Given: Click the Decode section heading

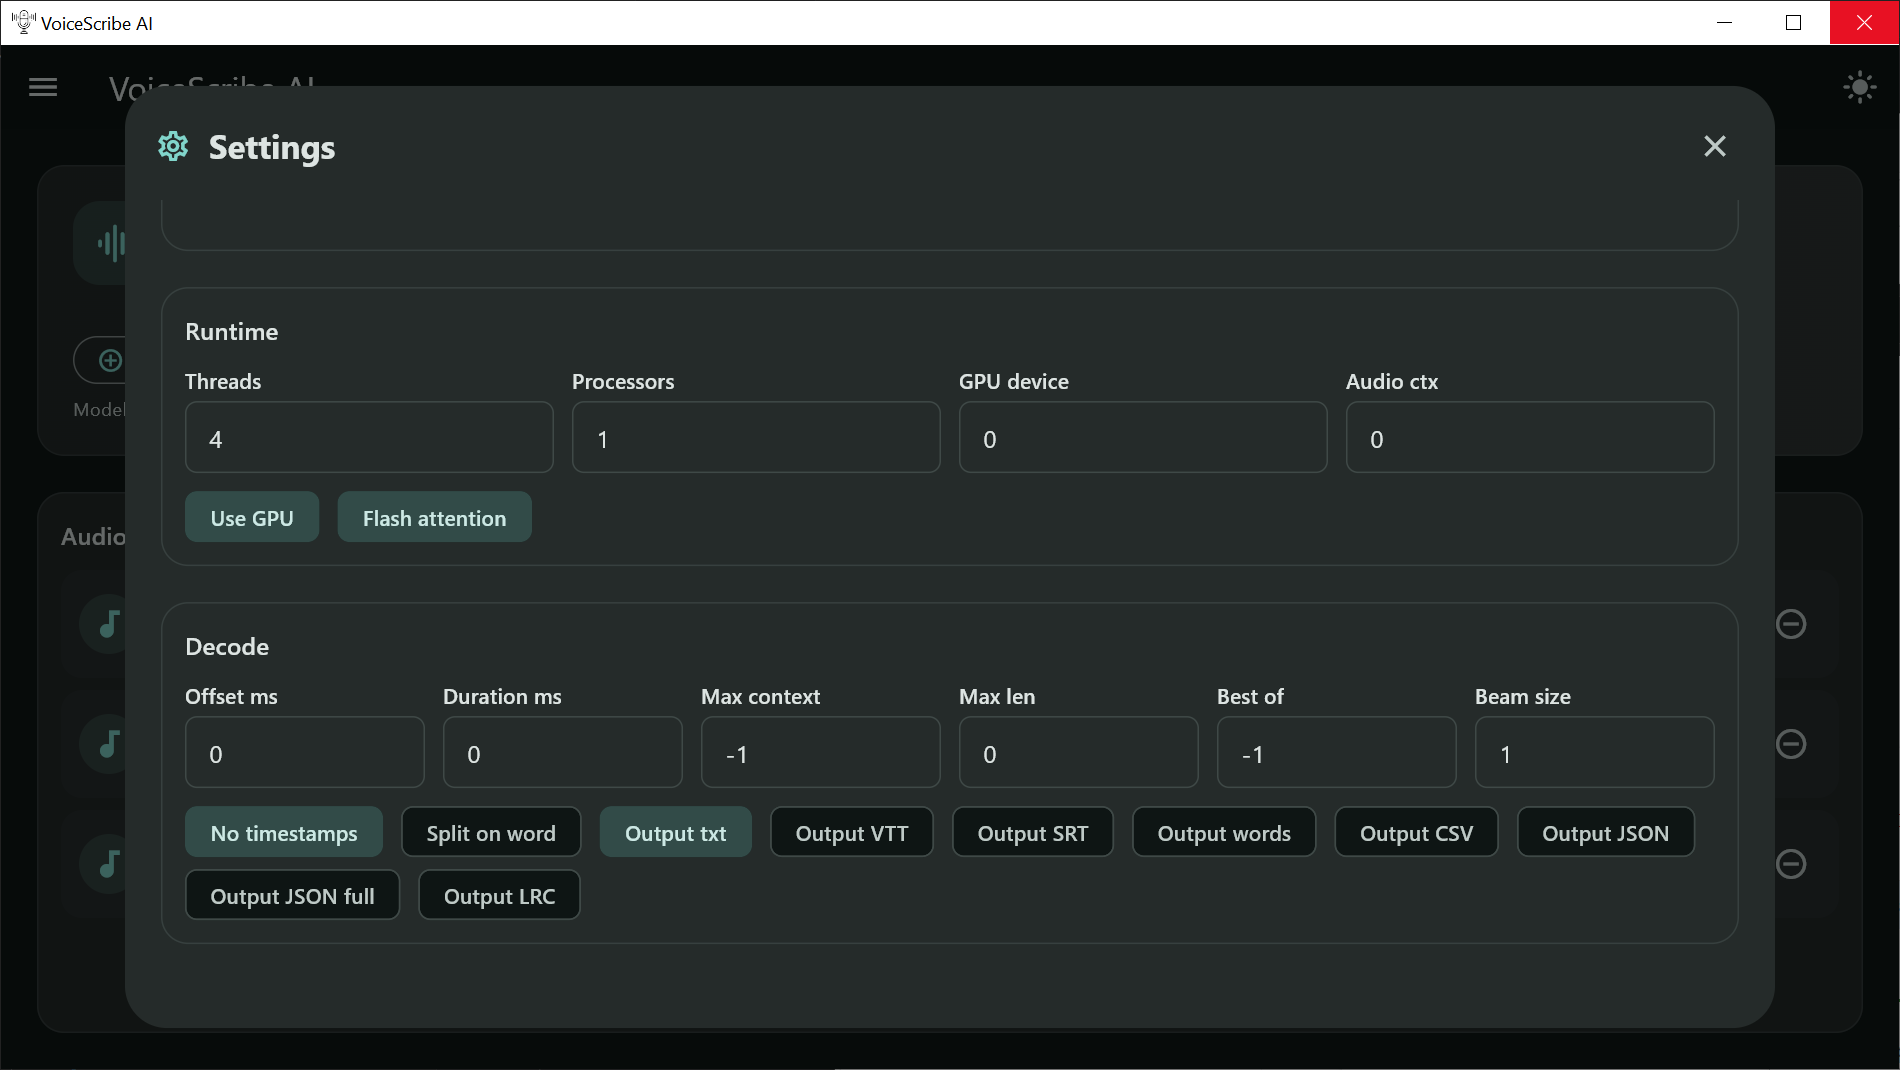Looking at the screenshot, I should point(227,646).
